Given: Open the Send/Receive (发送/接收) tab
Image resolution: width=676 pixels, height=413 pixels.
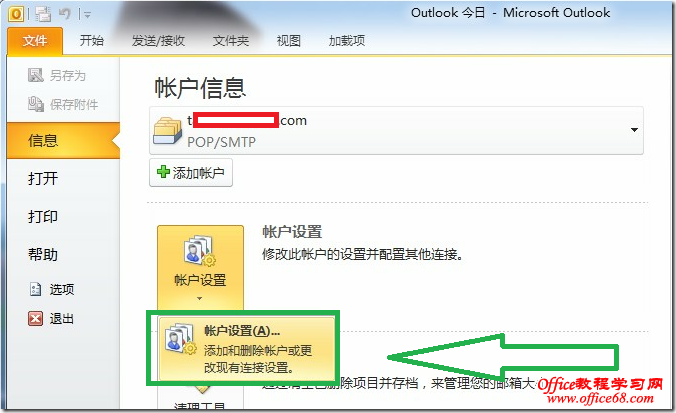Looking at the screenshot, I should pyautogui.click(x=158, y=41).
